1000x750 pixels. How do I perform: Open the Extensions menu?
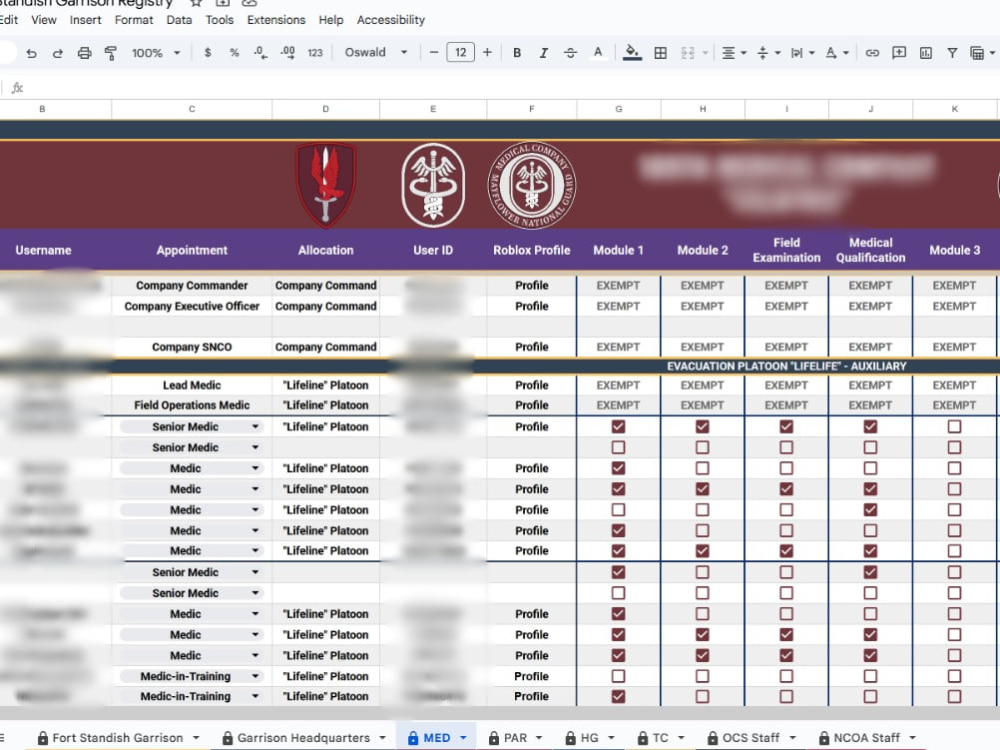[x=276, y=20]
